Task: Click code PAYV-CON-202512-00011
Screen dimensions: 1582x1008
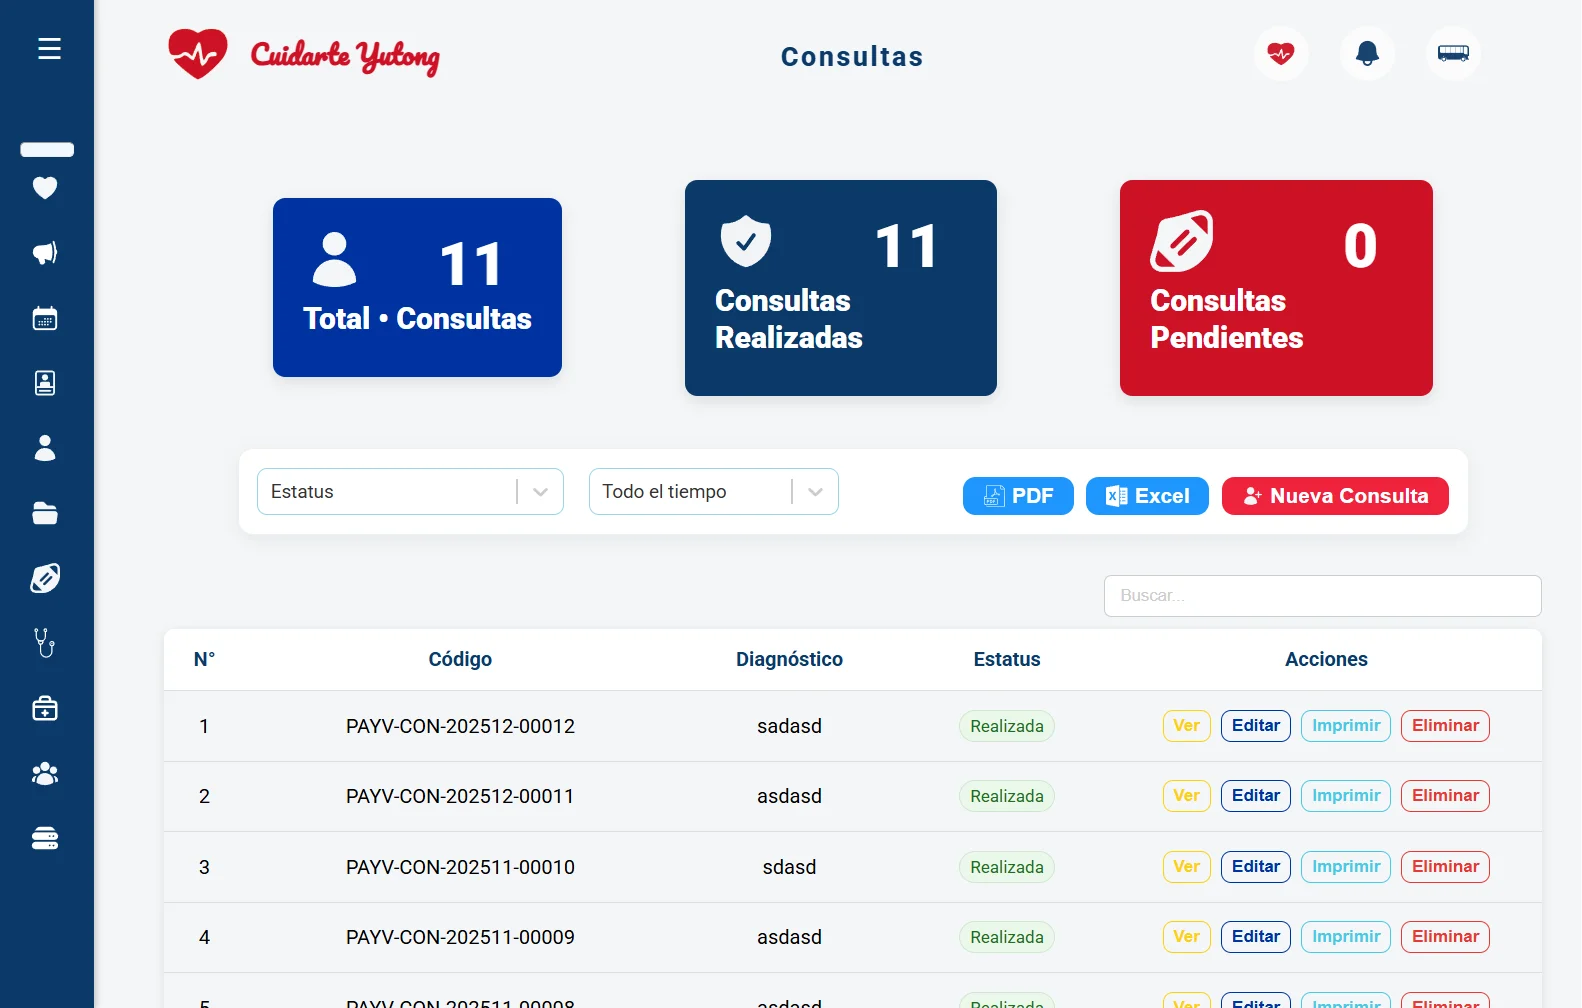Action: [x=460, y=796]
